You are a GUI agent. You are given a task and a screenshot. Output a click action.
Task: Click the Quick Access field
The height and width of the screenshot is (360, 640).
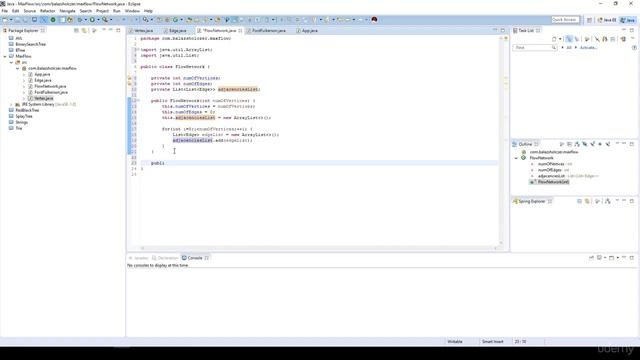(565, 20)
